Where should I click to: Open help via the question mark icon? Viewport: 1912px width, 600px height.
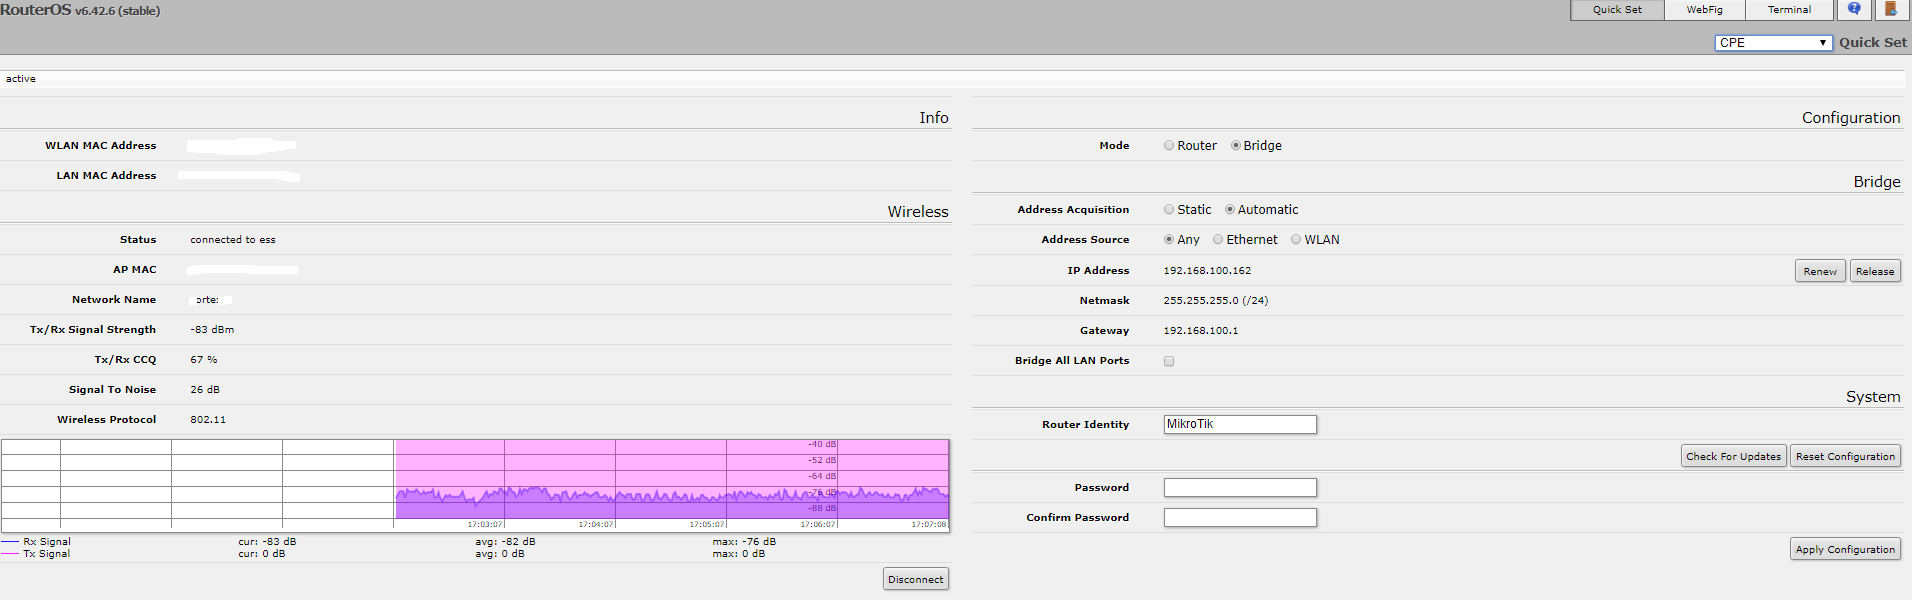[1854, 9]
